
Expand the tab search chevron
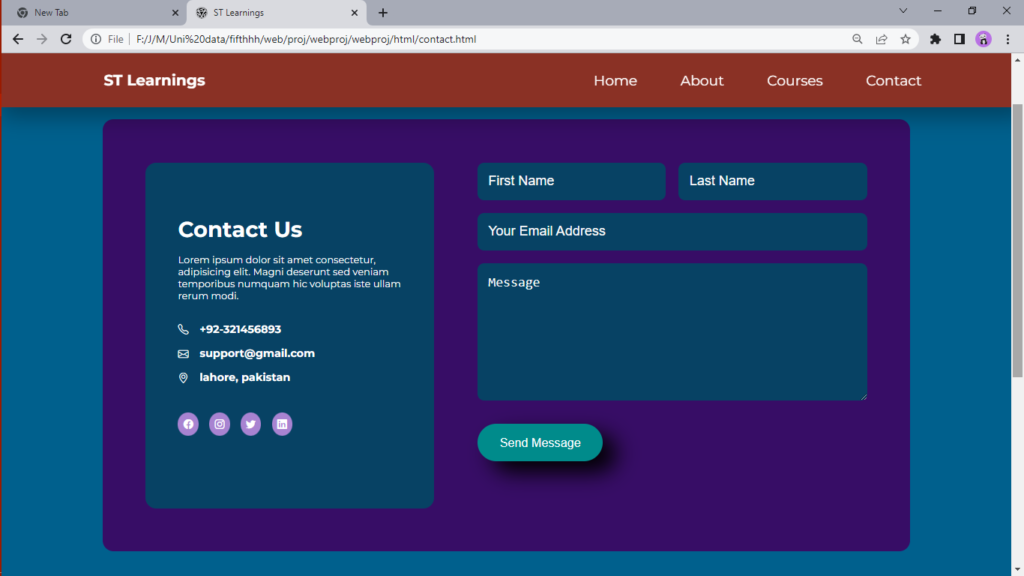(x=903, y=11)
